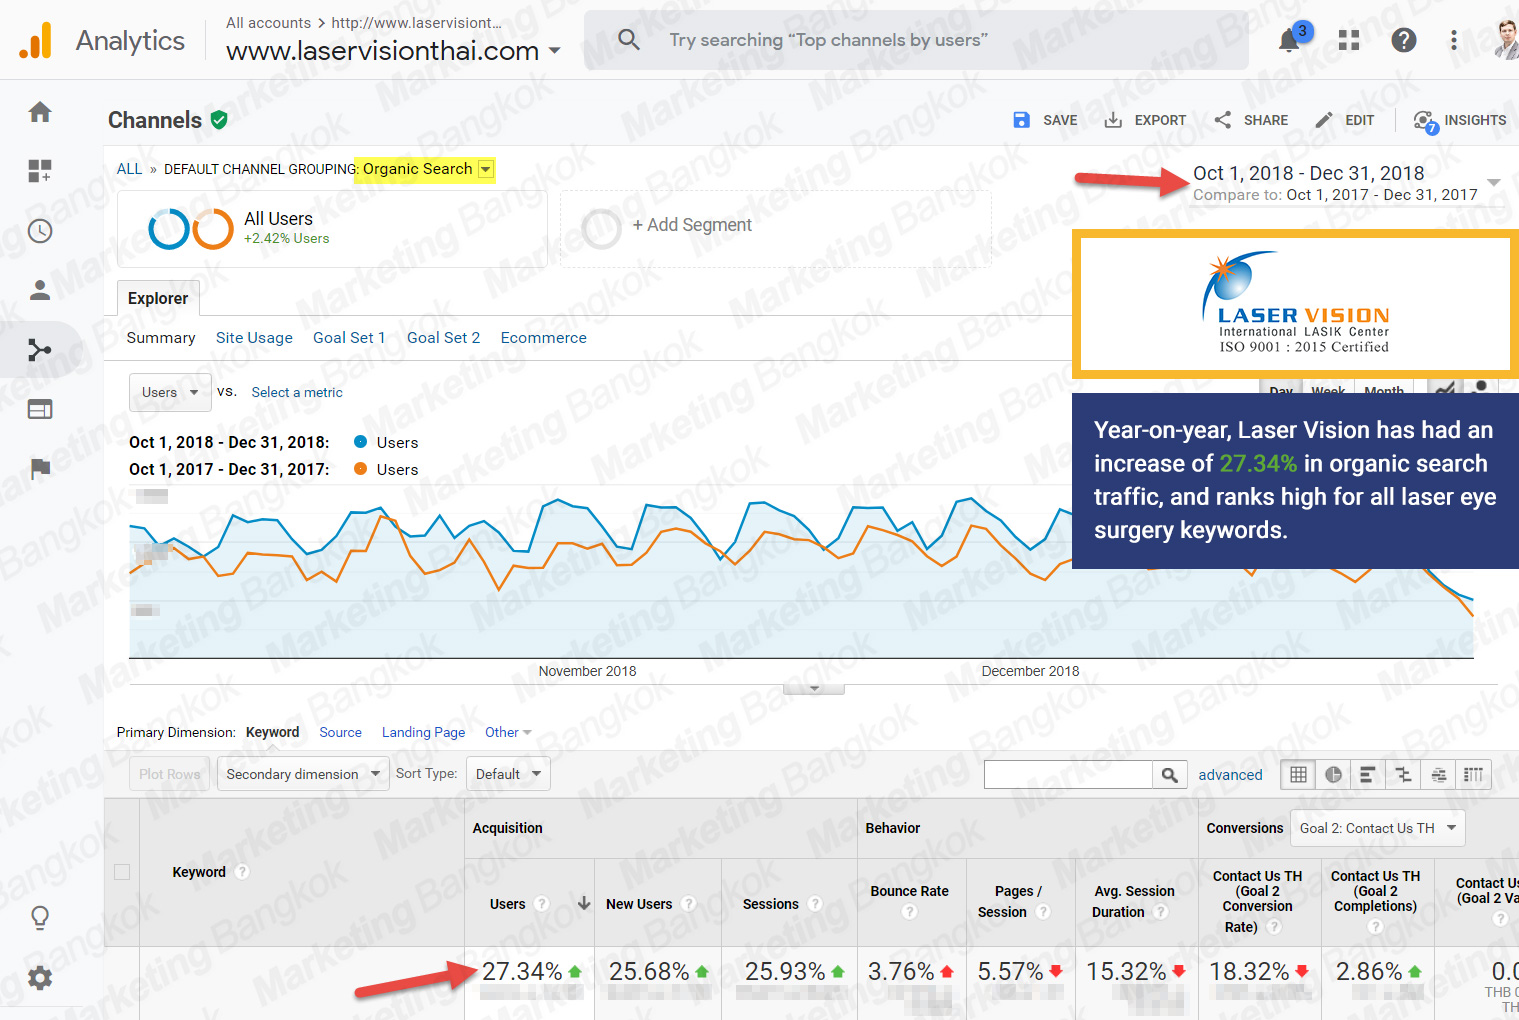Select the Performance bar view icon
The height and width of the screenshot is (1020, 1519).
(x=1368, y=774)
